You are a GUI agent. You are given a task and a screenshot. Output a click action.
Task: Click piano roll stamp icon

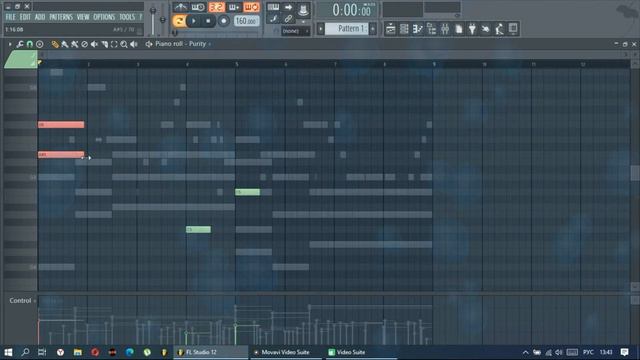[40, 44]
